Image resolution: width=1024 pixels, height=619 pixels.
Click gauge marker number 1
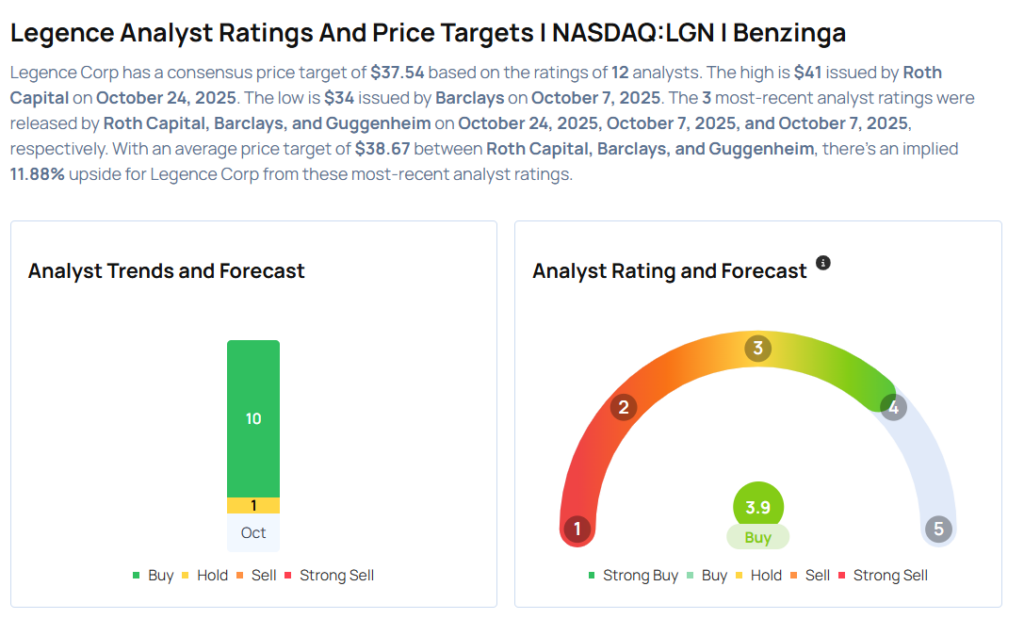[576, 528]
